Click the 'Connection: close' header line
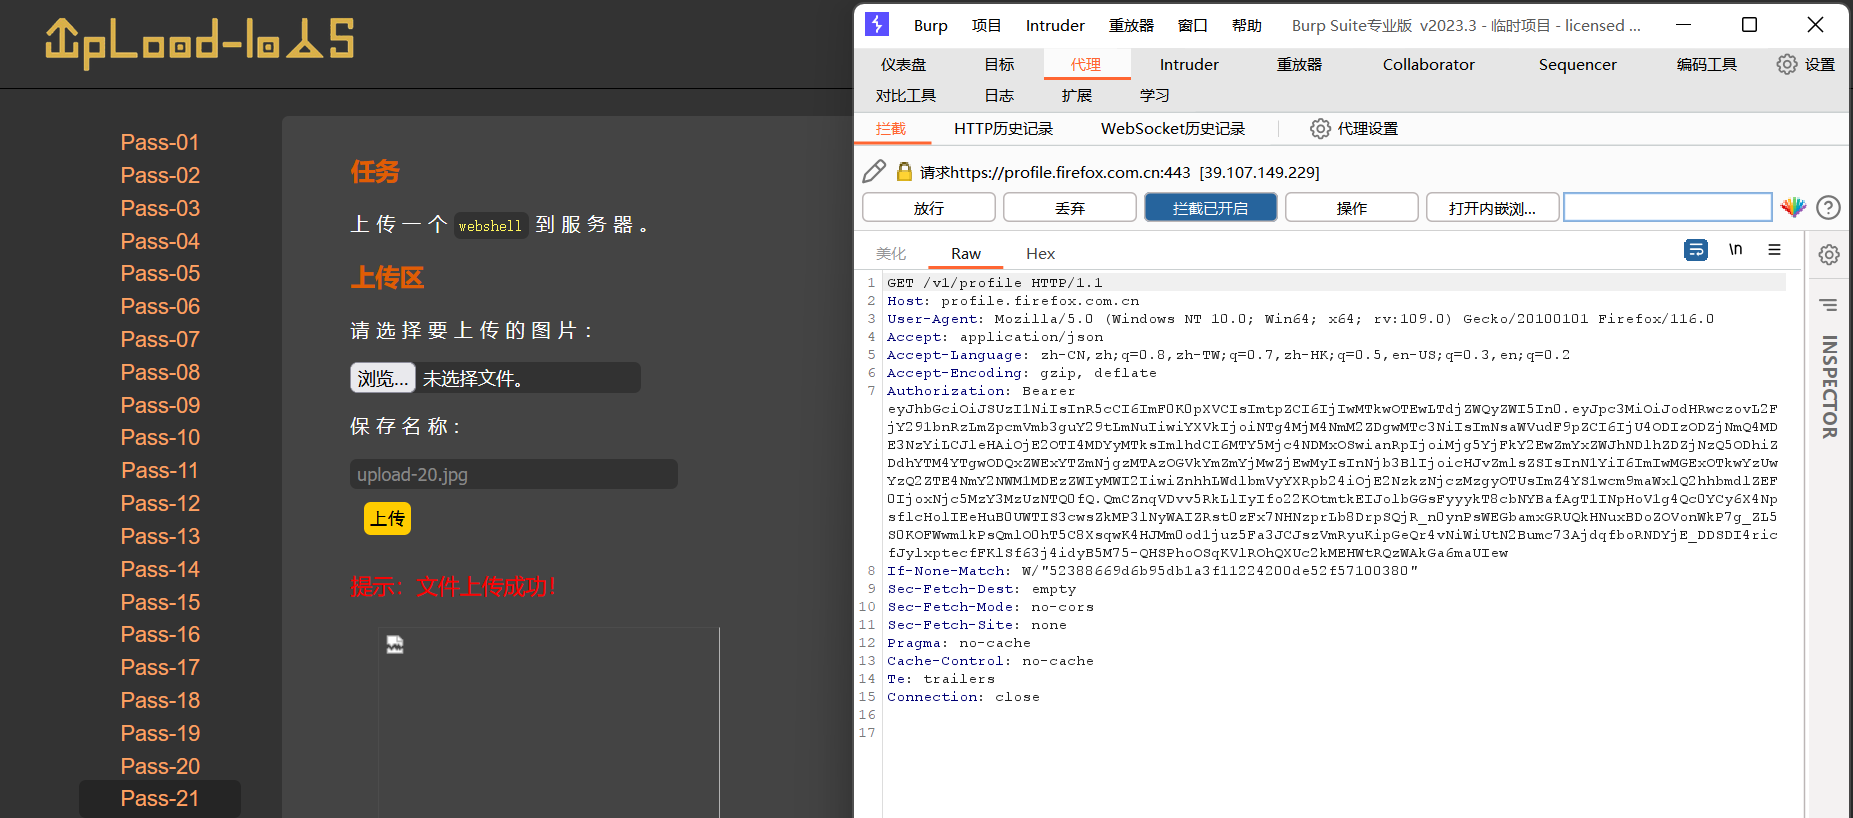Screen dimensions: 1853x818 click(x=962, y=697)
